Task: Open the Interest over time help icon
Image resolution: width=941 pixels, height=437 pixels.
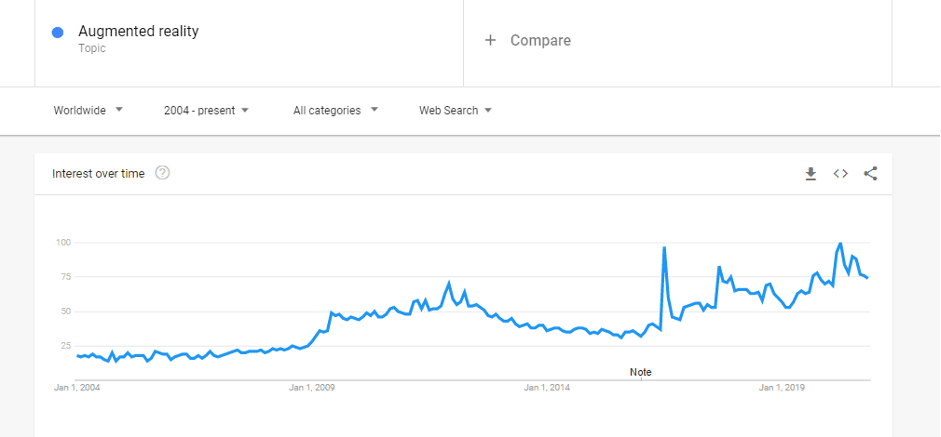Action: [x=163, y=173]
